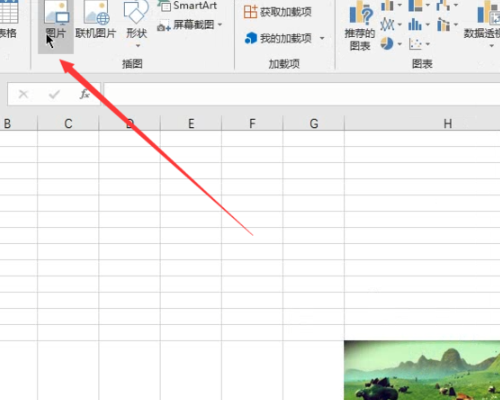Expand the pie chart dropdown arrow
Image resolution: width=500 pixels, height=400 pixels.
click(x=399, y=44)
